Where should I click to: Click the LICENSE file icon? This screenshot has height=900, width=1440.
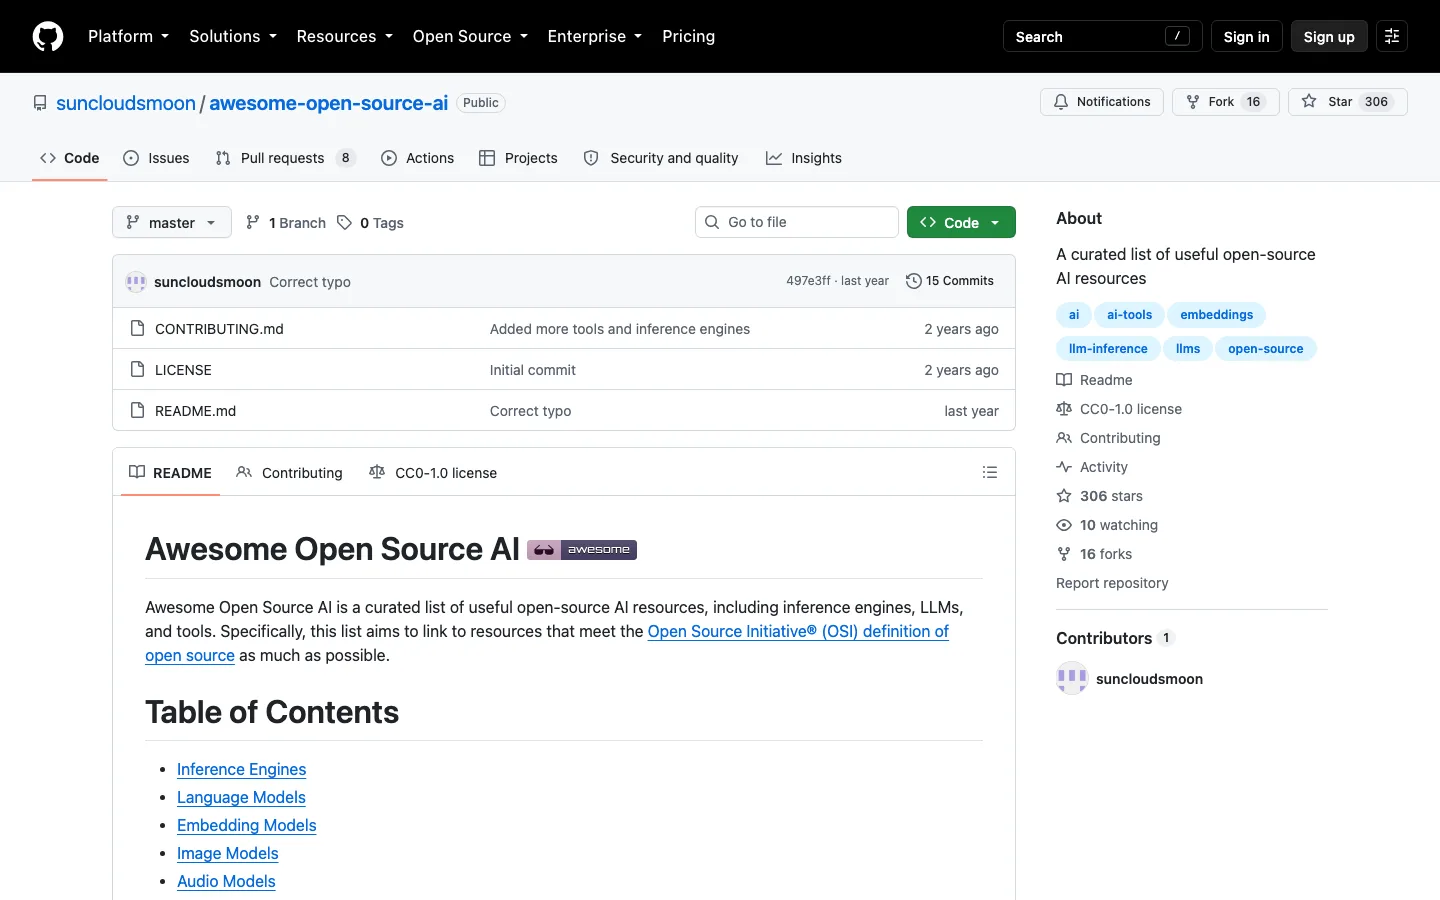point(138,369)
